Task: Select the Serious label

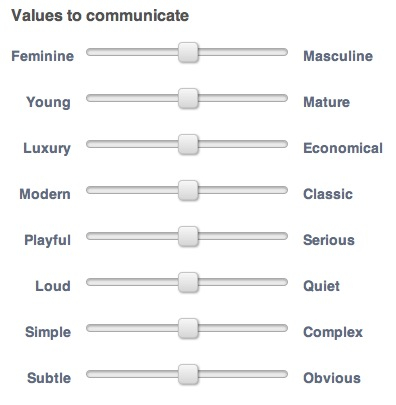Action: 329,240
